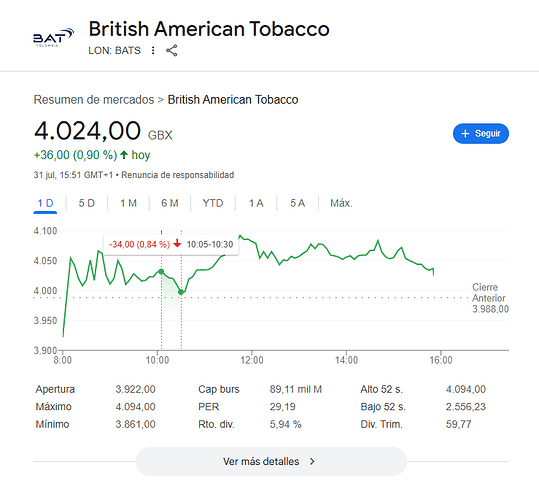
Task: Click the 10:05 chart marker dot
Action: tap(161, 272)
